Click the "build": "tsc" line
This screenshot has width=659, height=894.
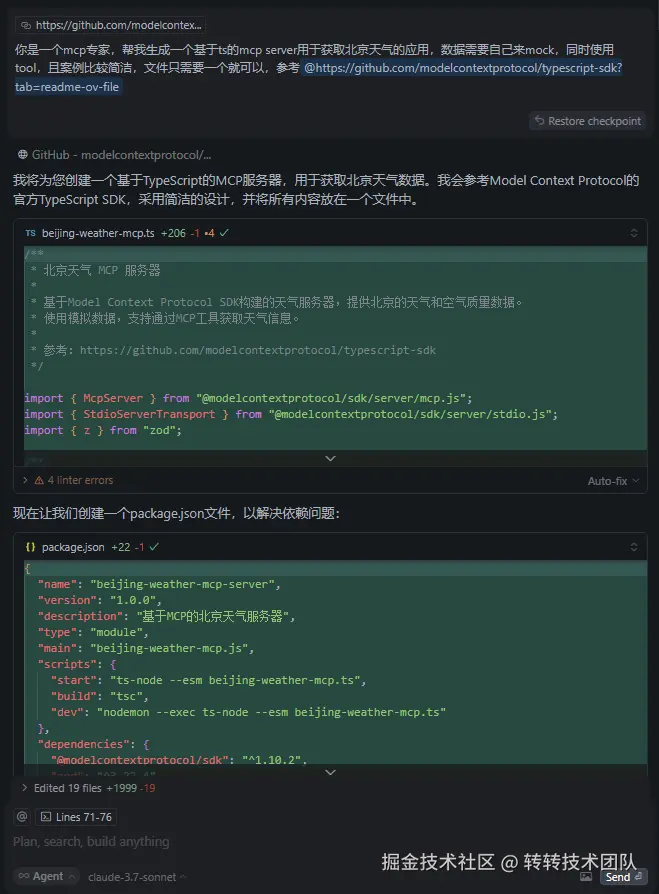coord(100,696)
